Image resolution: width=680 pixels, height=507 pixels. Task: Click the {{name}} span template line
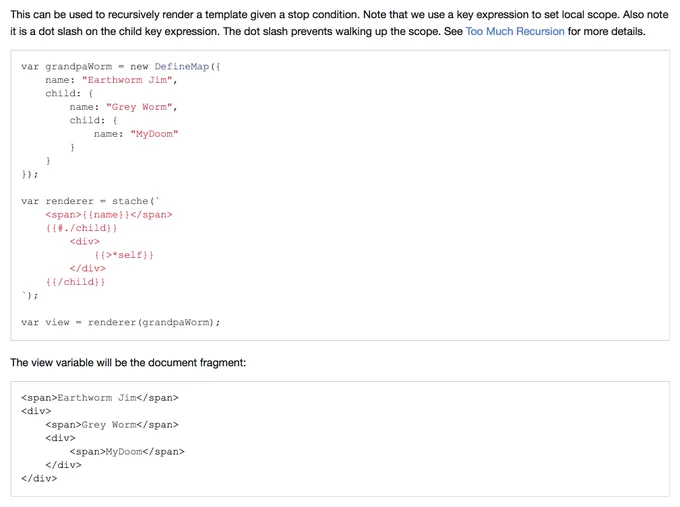[x=109, y=214]
